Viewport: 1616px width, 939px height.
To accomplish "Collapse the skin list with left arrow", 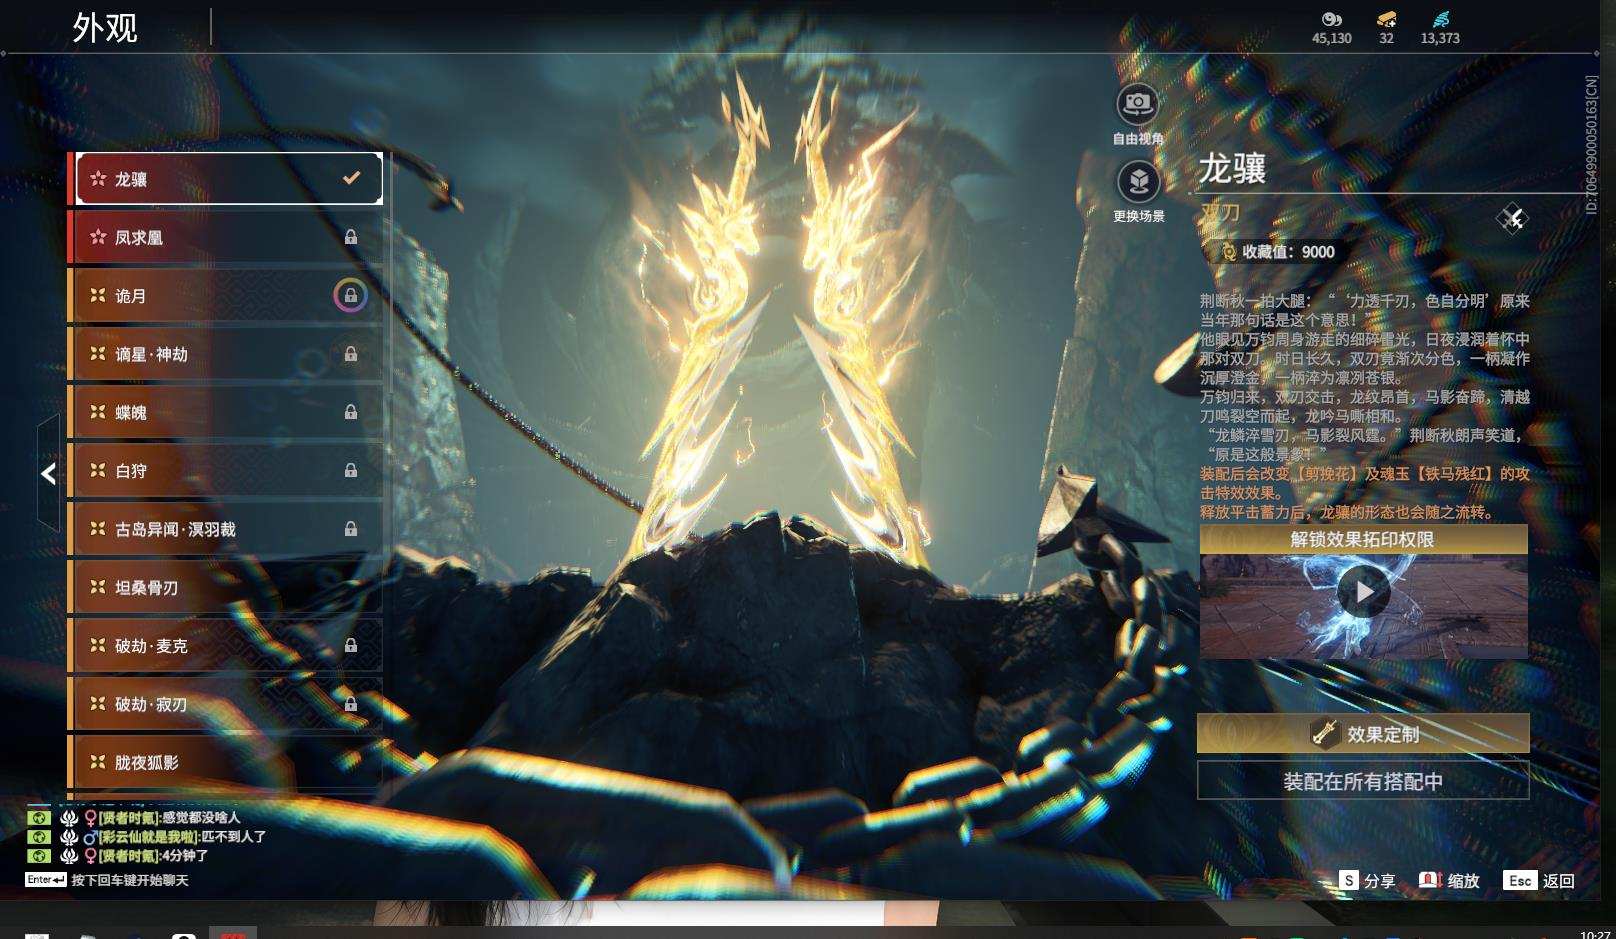I will click(x=48, y=473).
